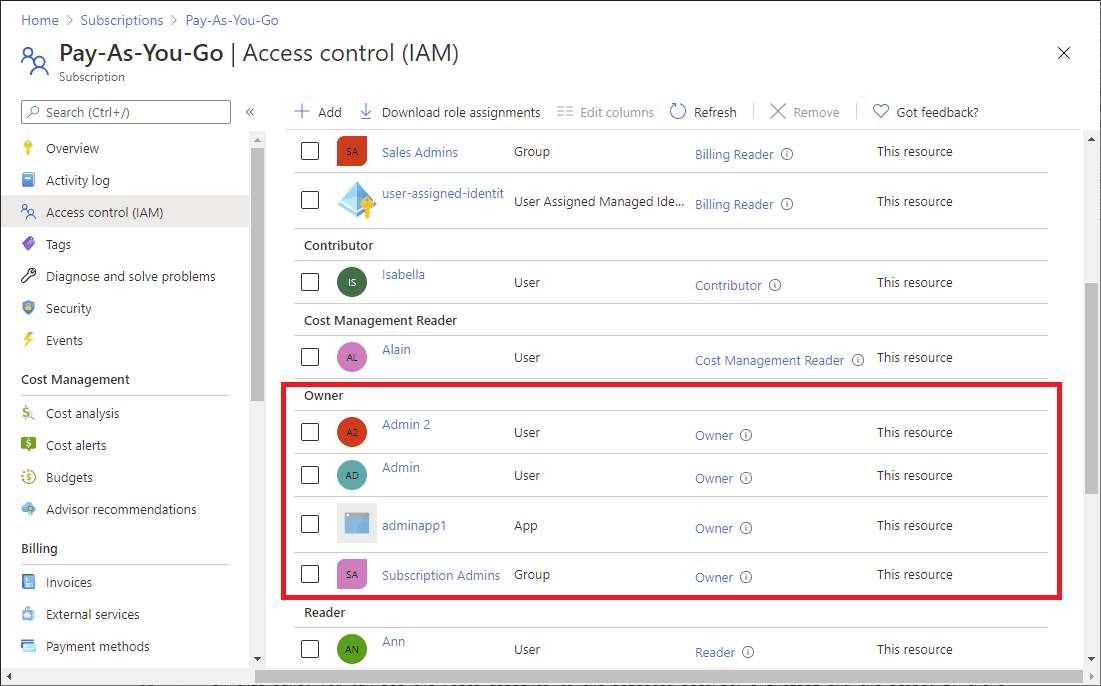Click Download role assignments

pos(450,112)
